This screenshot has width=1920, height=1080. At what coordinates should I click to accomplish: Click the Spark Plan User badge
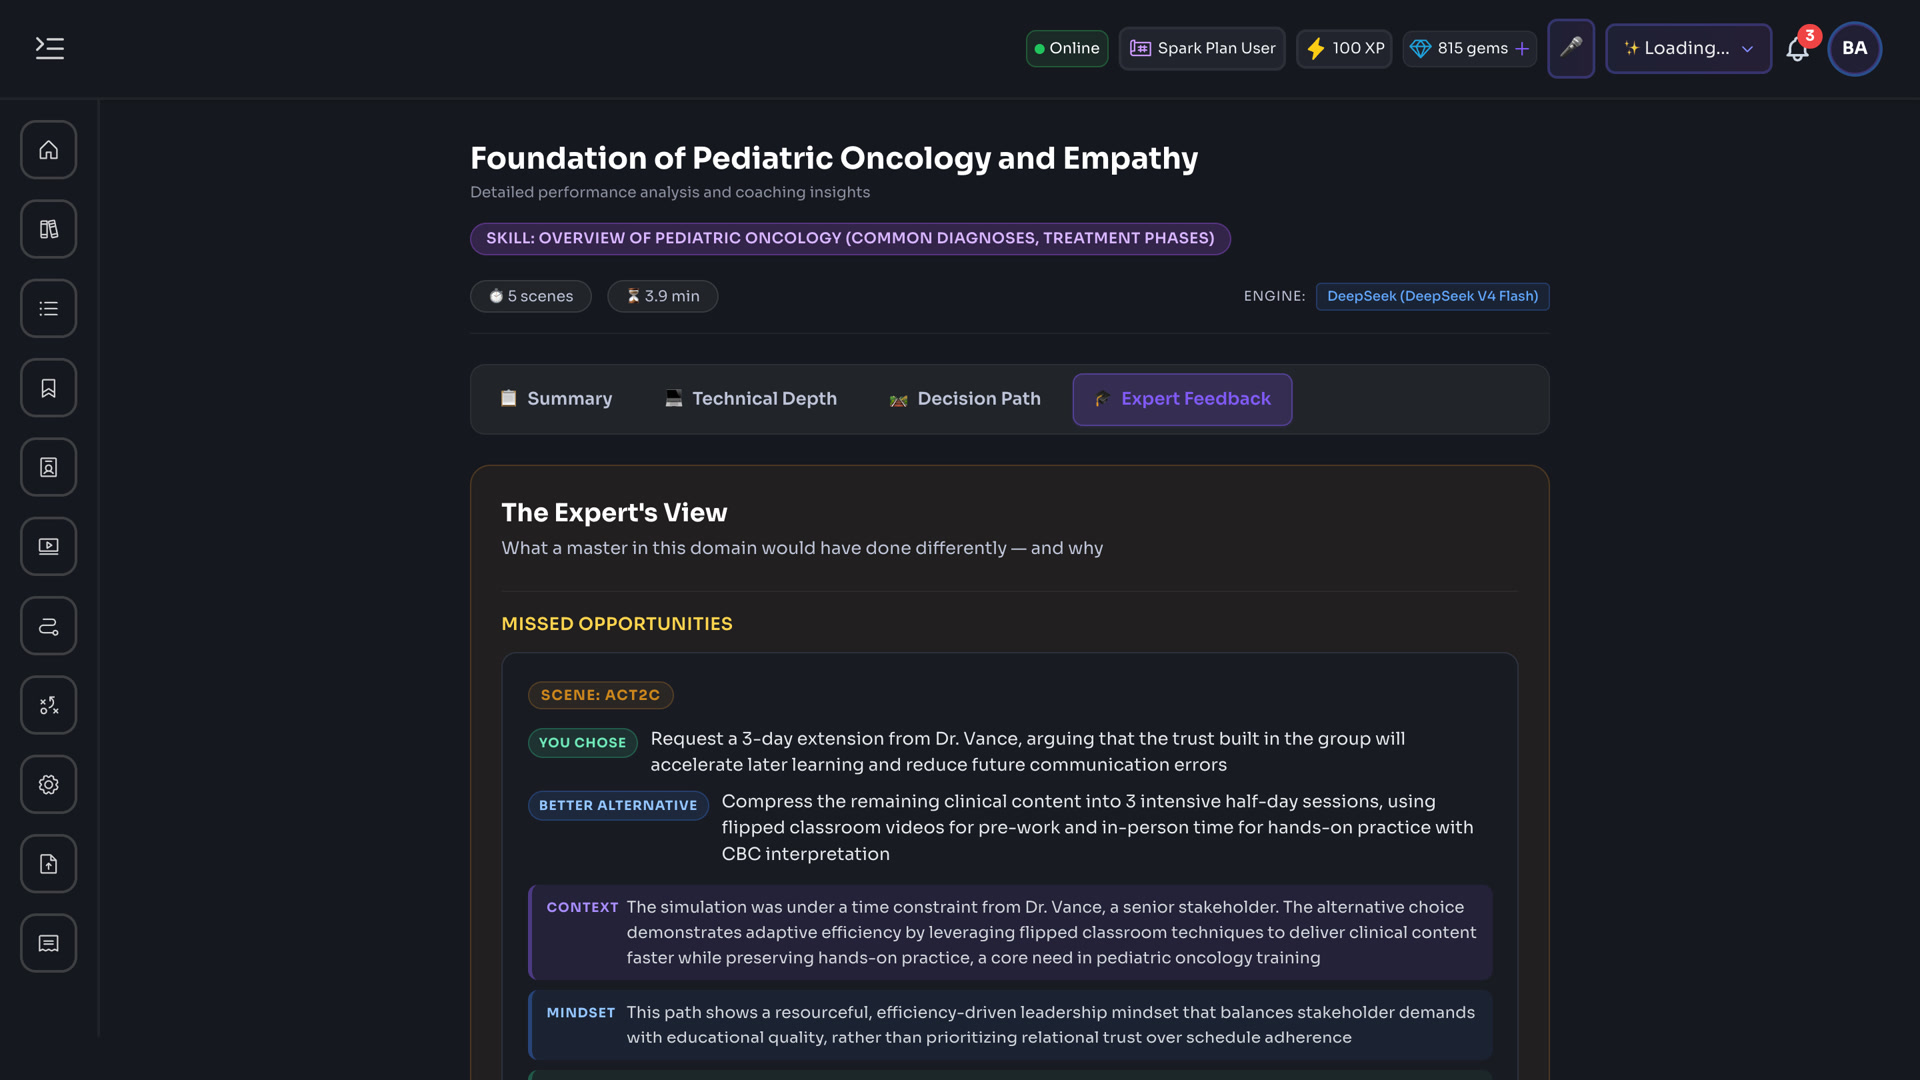[1202, 48]
